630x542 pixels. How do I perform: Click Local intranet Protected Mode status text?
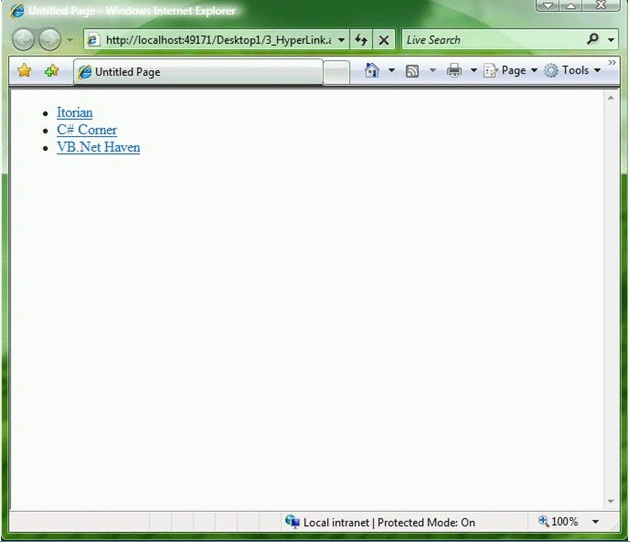click(389, 522)
